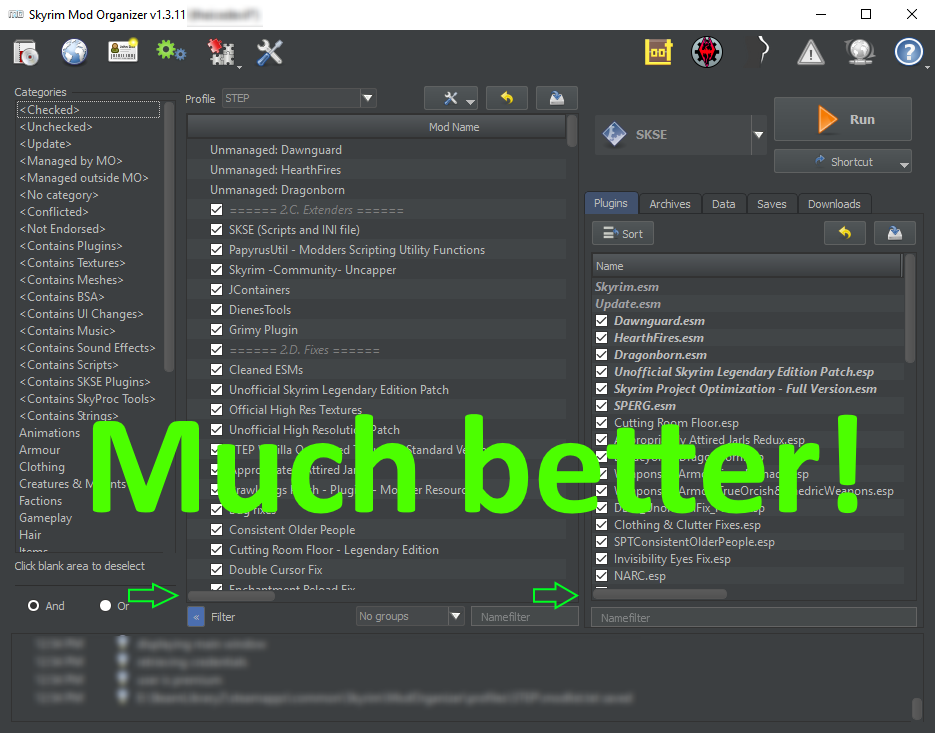The image size is (935, 733).
Task: Click the Install Mod from archive icon
Action: click(x=25, y=52)
